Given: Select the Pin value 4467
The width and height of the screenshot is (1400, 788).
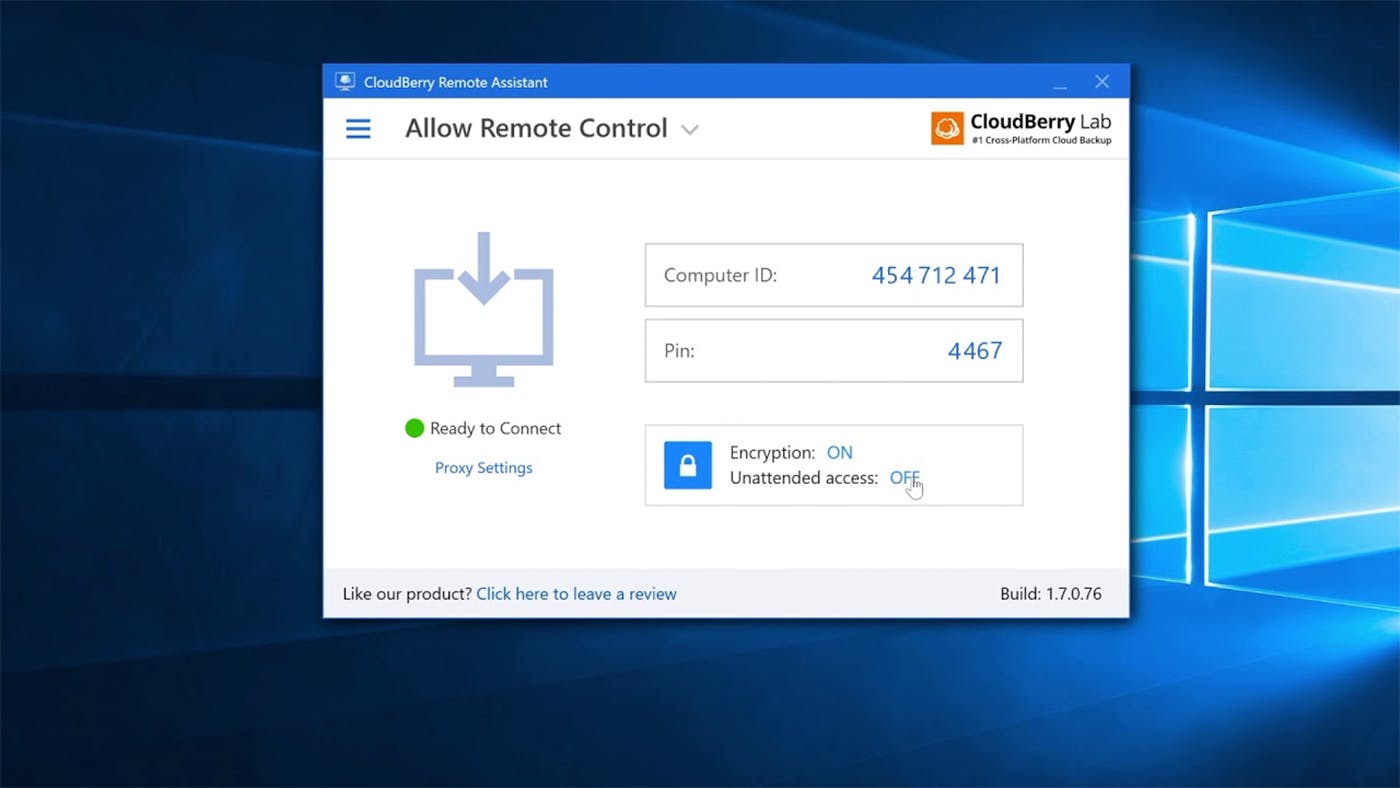Looking at the screenshot, I should click(x=975, y=351).
